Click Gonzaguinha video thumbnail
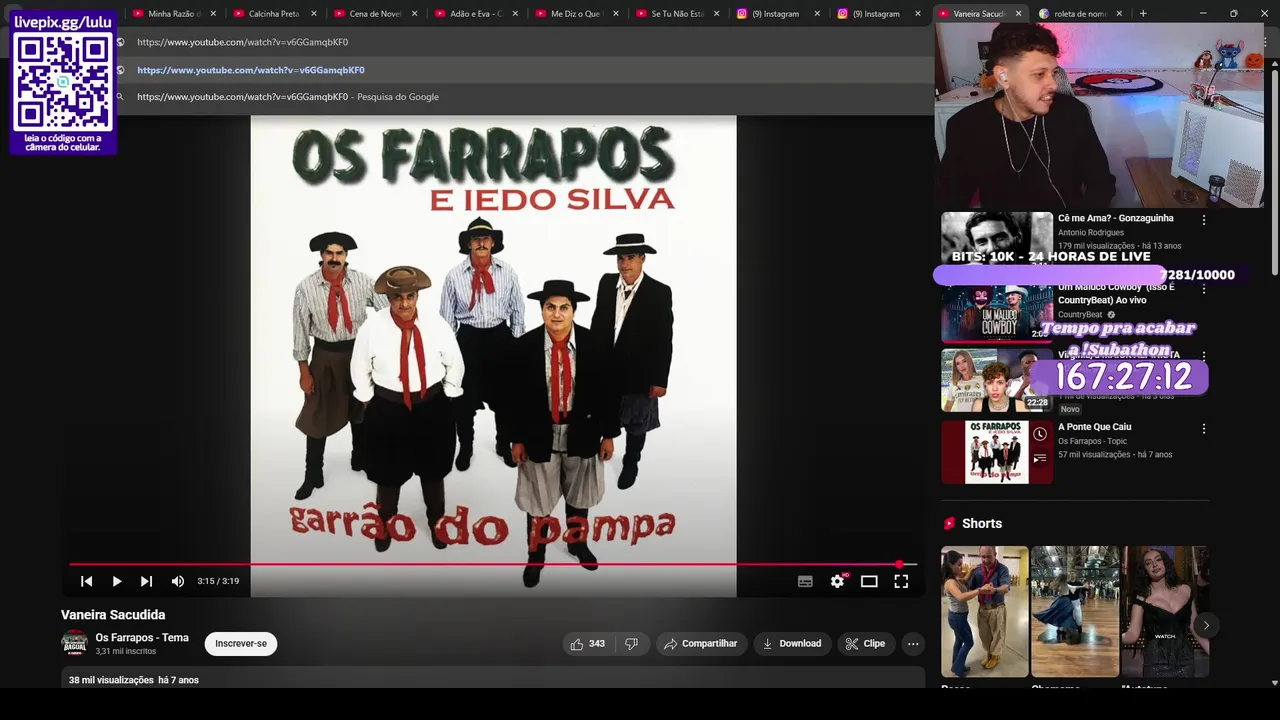This screenshot has height=720, width=1280. click(x=997, y=238)
